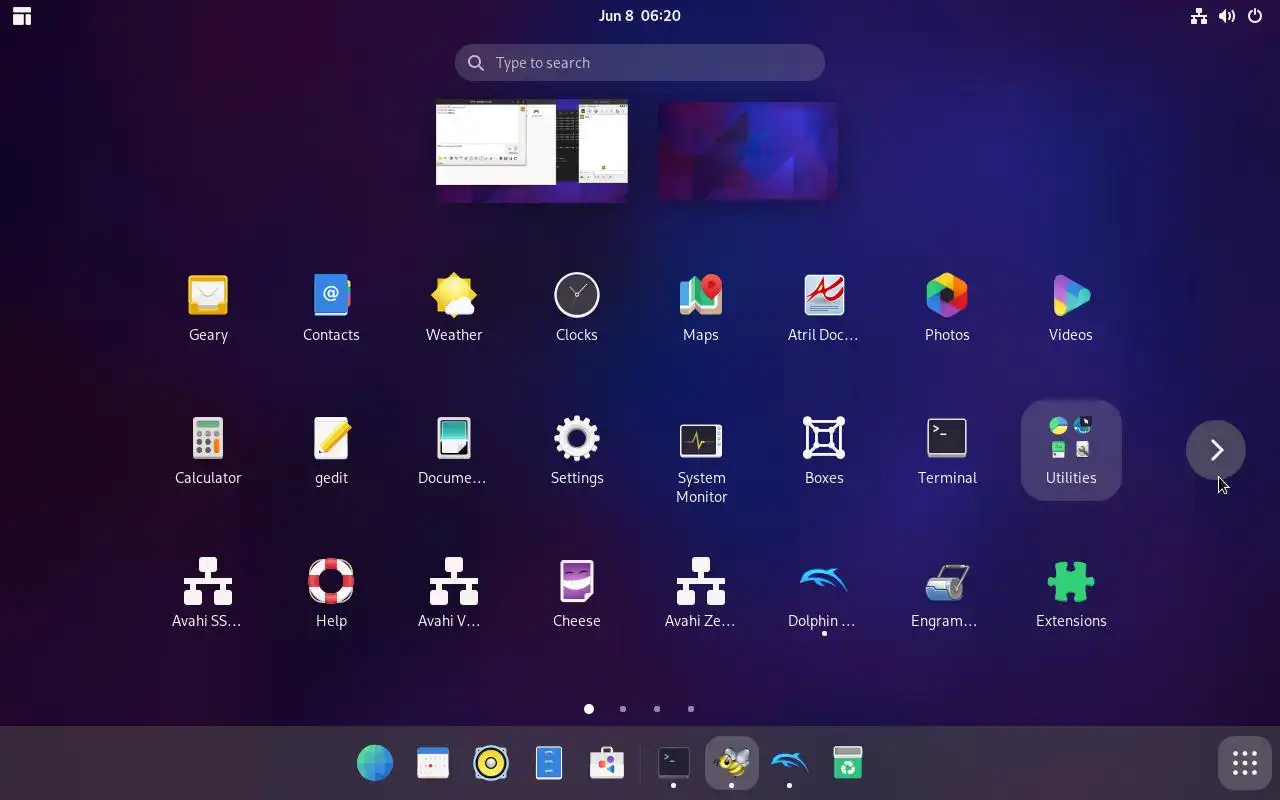This screenshot has height=800, width=1280.
Task: Launch Dolphin Emulator from app grid
Action: 824,594
